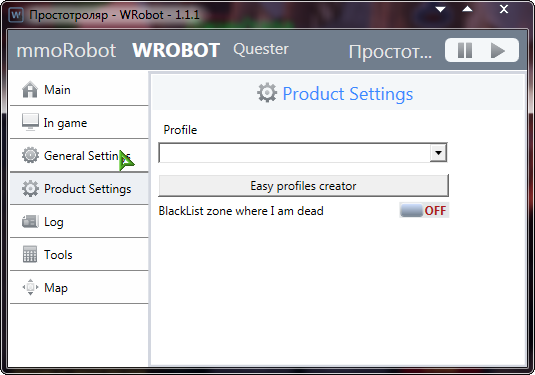The height and width of the screenshot is (375, 535).
Task: Pause the bot with pause button
Action: pyautogui.click(x=465, y=51)
